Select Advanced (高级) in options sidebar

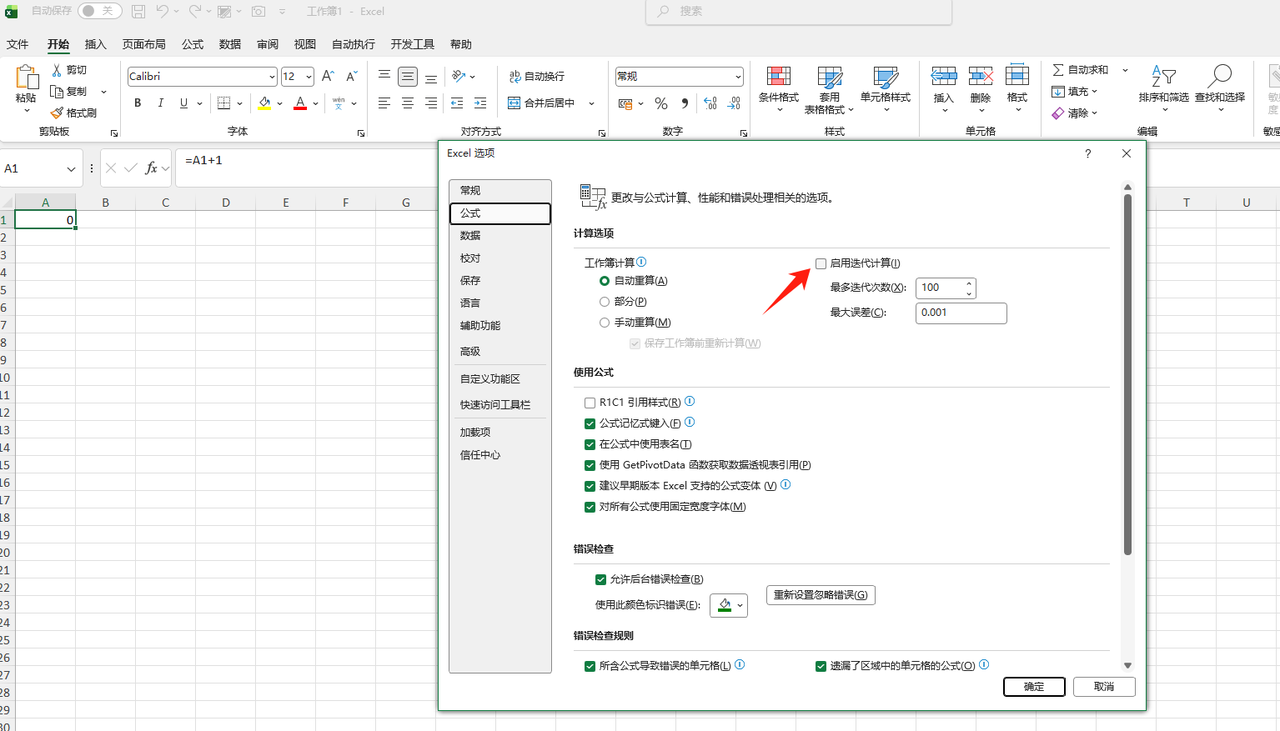tap(500, 351)
